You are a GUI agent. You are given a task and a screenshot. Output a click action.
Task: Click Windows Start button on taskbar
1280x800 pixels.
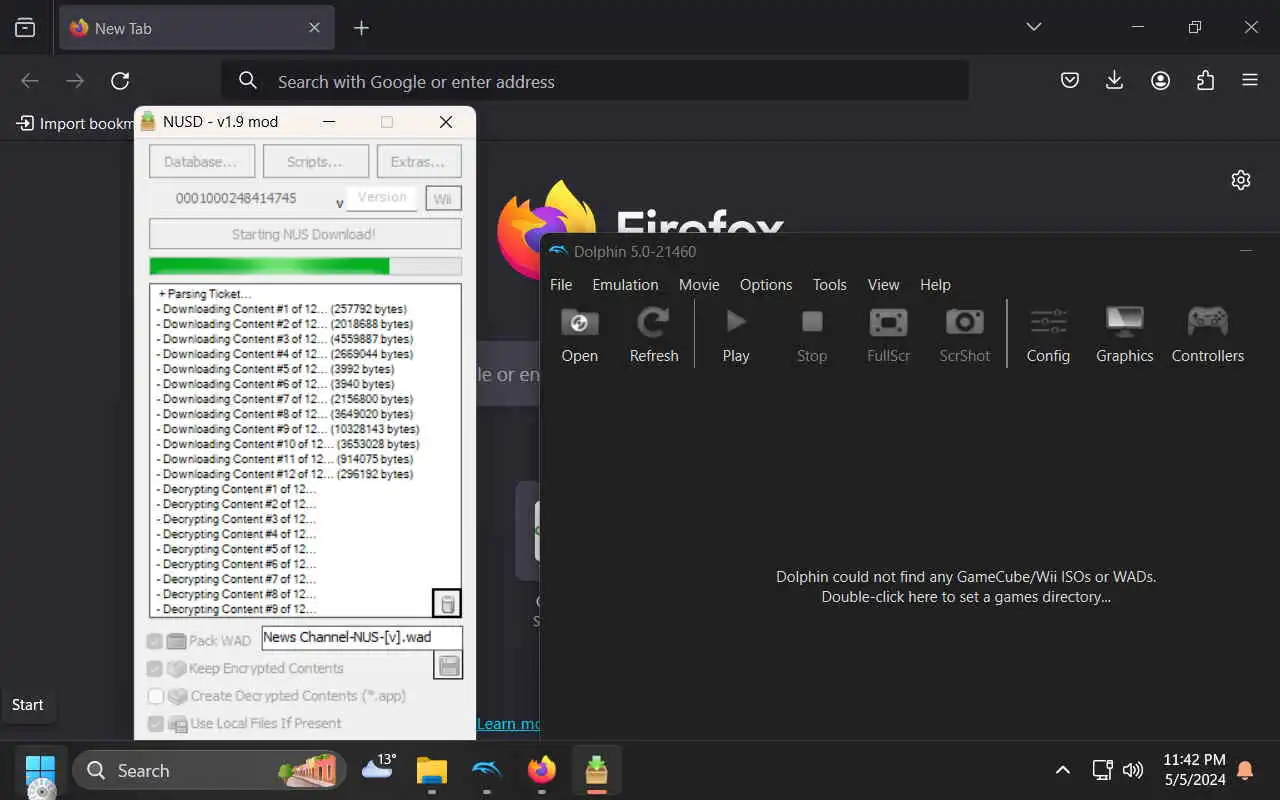click(x=40, y=770)
